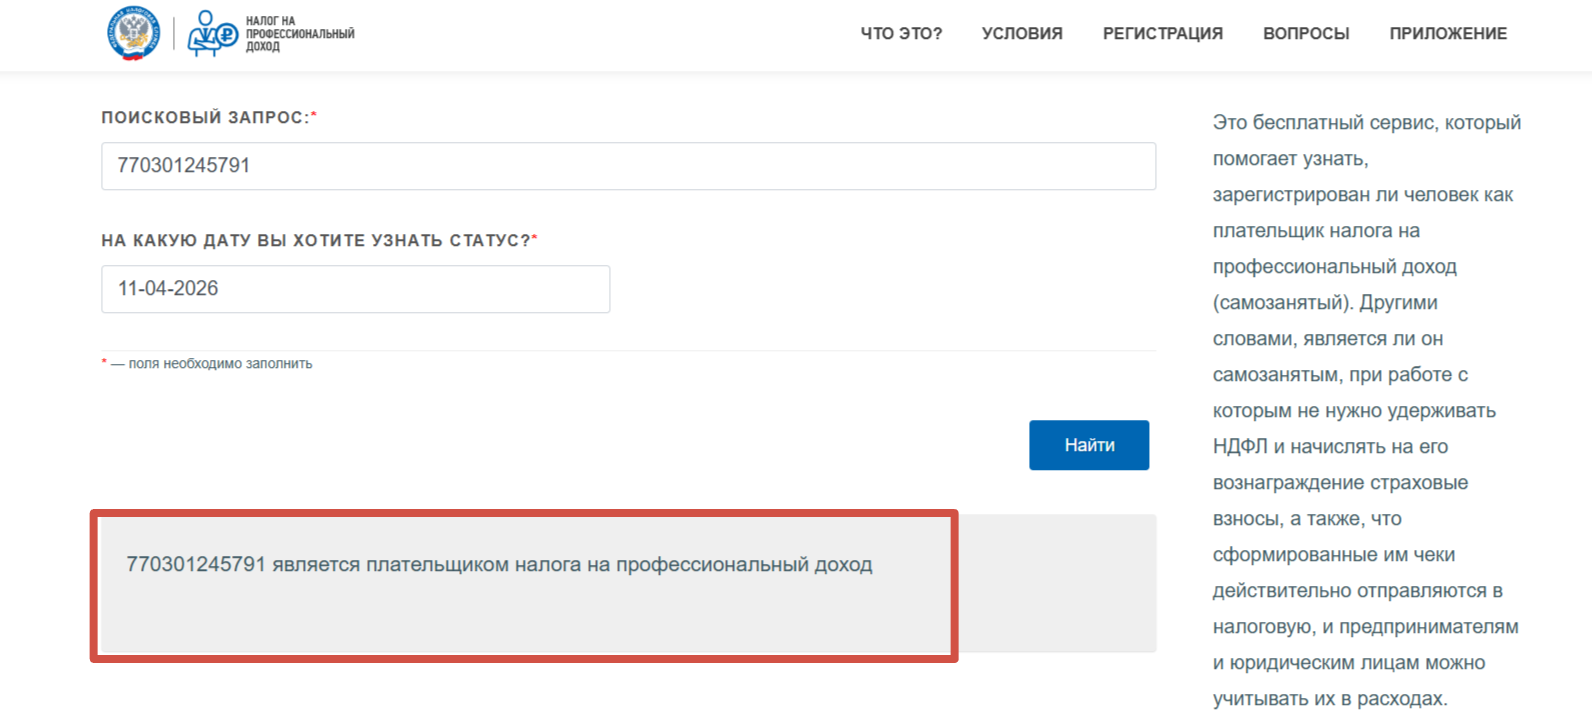Focus the search query field with 770301245791
This screenshot has height=722, width=1592.
pos(628,166)
